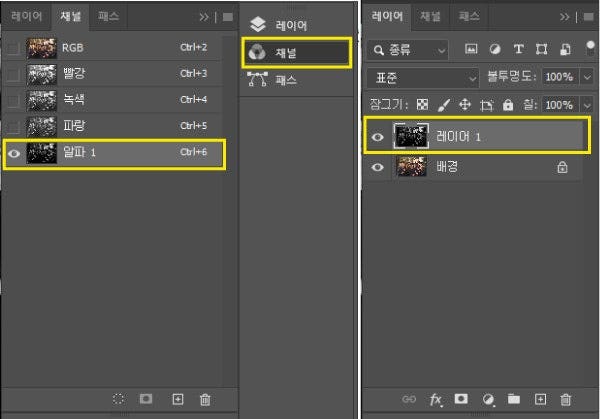The height and width of the screenshot is (419, 600).
Task: Show the 파랑 channel visibility box
Action: click(13, 127)
